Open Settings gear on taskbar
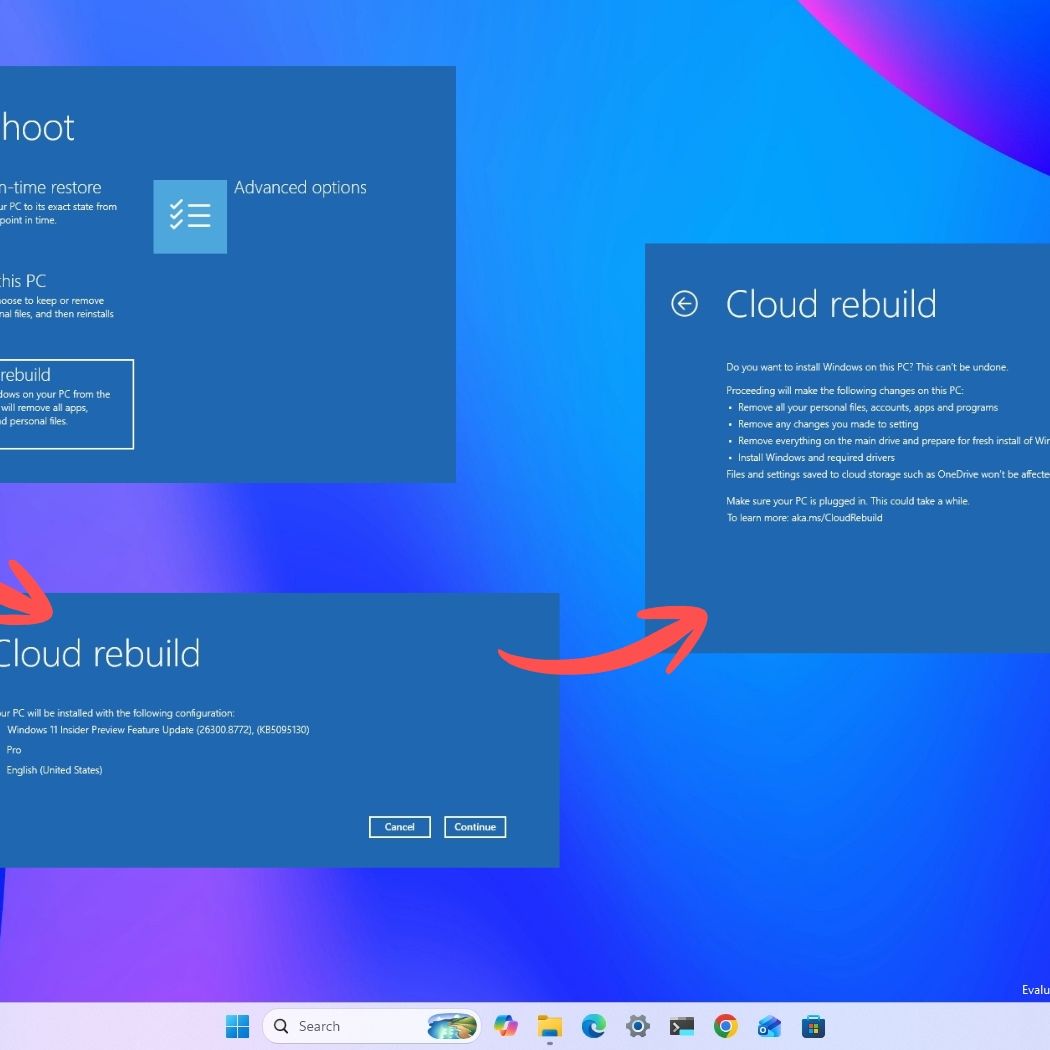The height and width of the screenshot is (1050, 1050). (x=638, y=1026)
